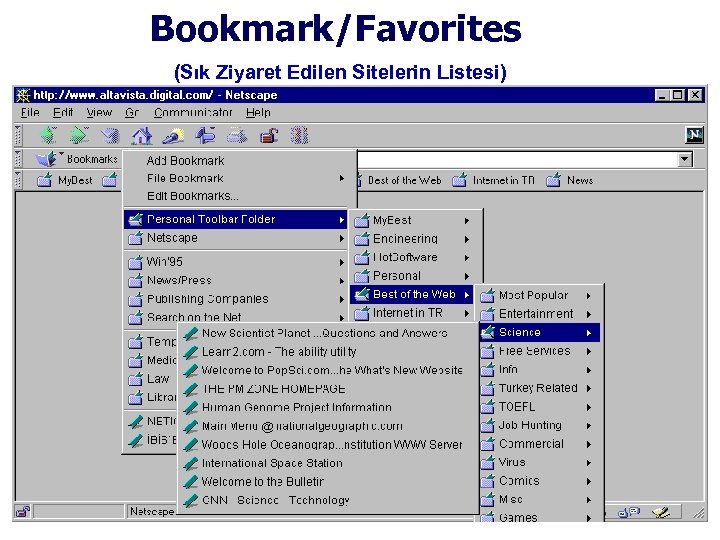Select Comics folder entry

540,481
